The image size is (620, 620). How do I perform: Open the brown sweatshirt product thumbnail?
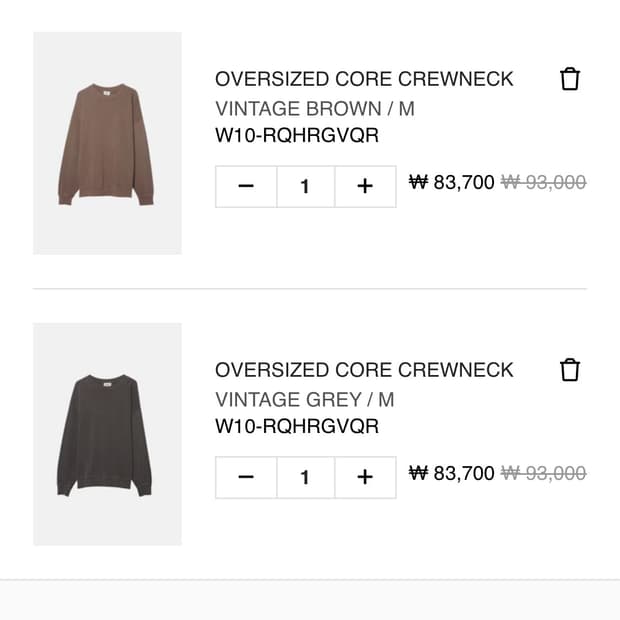(107, 143)
